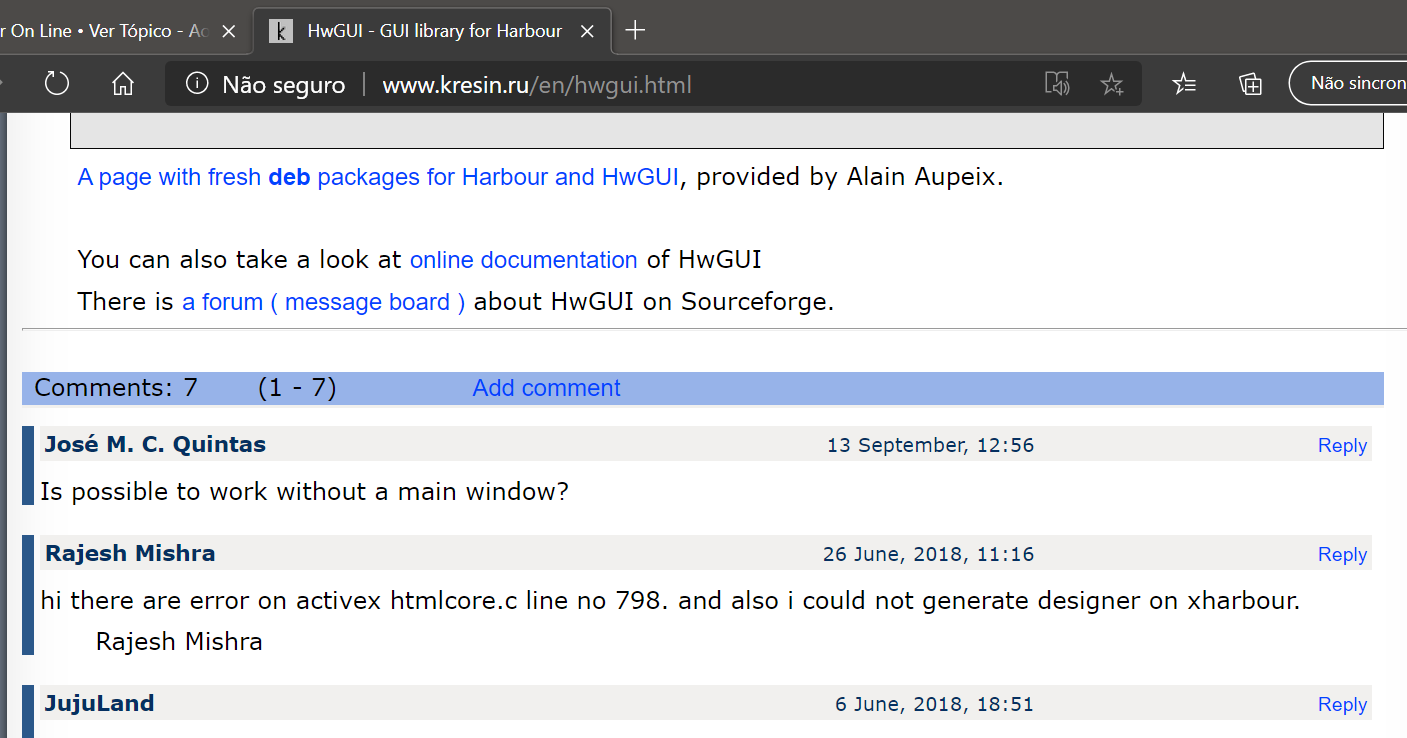
Task: Reply to José M. C. Quintas's comment
Action: [x=1342, y=445]
